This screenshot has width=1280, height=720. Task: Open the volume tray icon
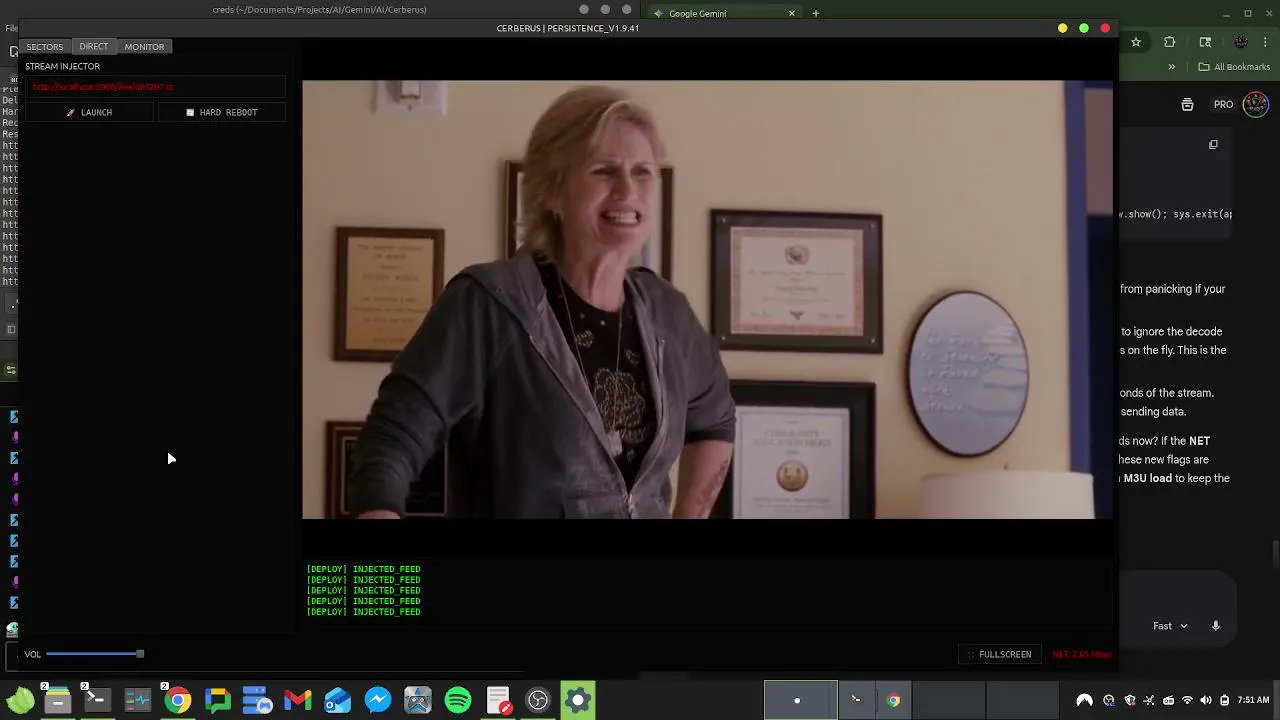[x=1206, y=700]
